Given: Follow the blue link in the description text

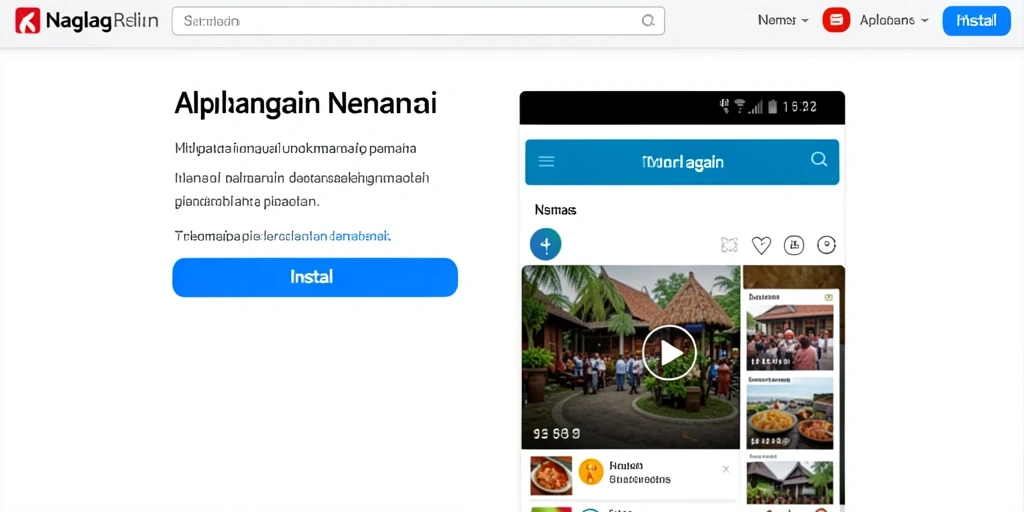Looking at the screenshot, I should 325,236.
